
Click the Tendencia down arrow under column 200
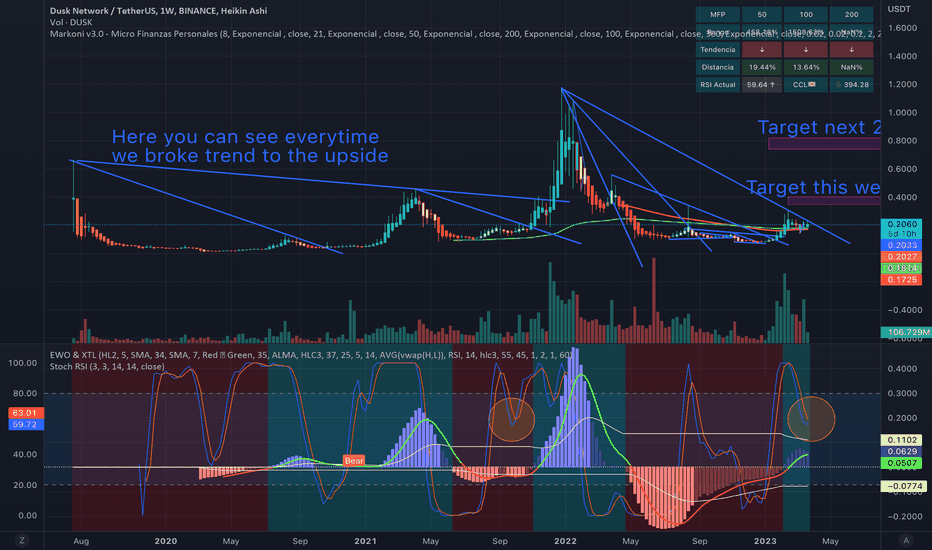point(851,49)
